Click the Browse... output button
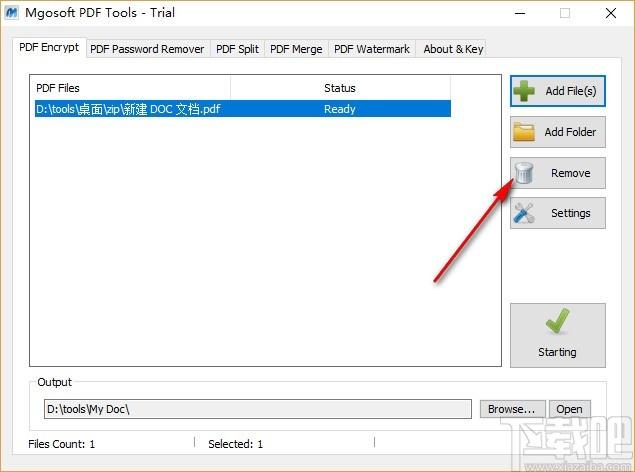This screenshot has width=635, height=472. (x=512, y=409)
